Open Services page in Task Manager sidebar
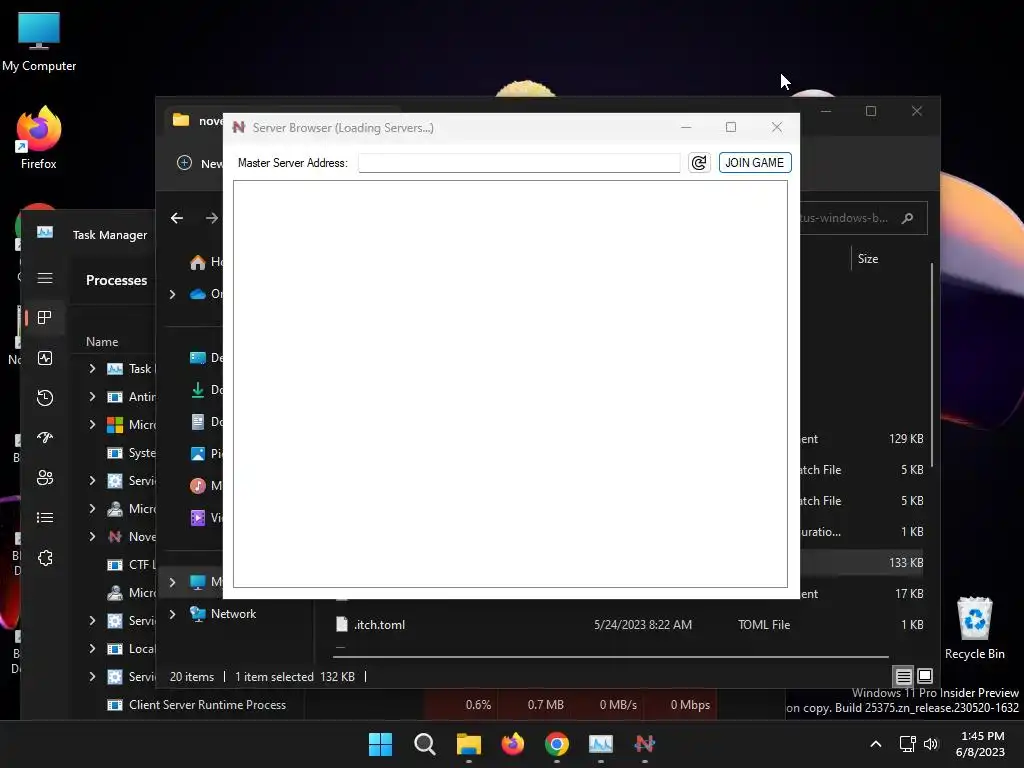The width and height of the screenshot is (1024, 768). pyautogui.click(x=45, y=558)
